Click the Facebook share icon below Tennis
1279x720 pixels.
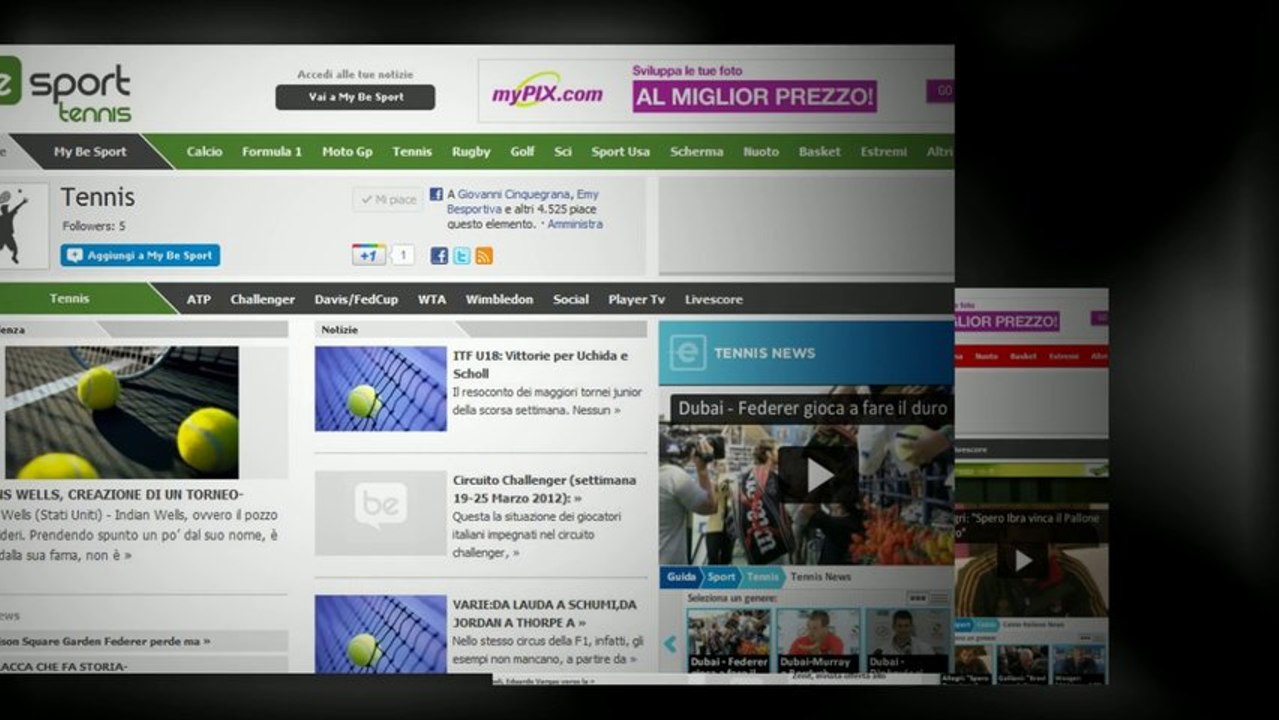point(439,256)
